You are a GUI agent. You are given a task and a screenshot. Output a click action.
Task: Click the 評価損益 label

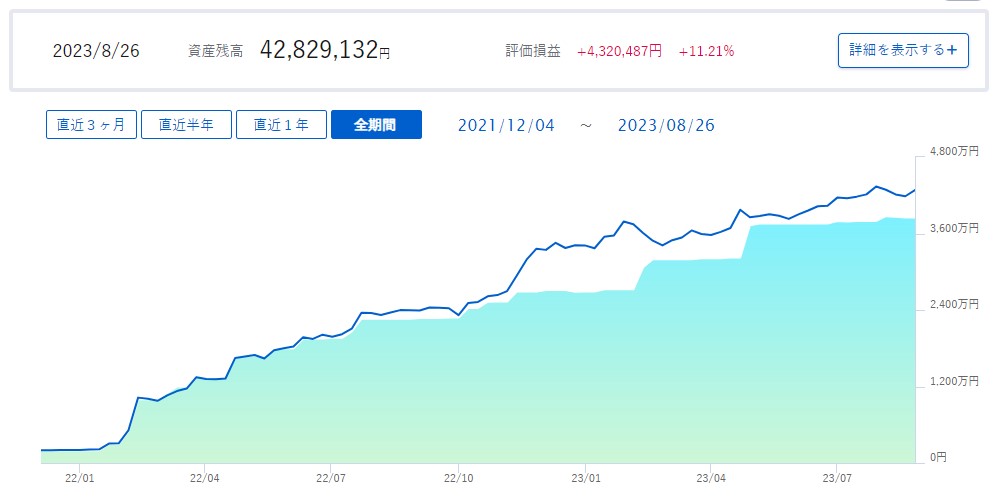click(x=534, y=51)
